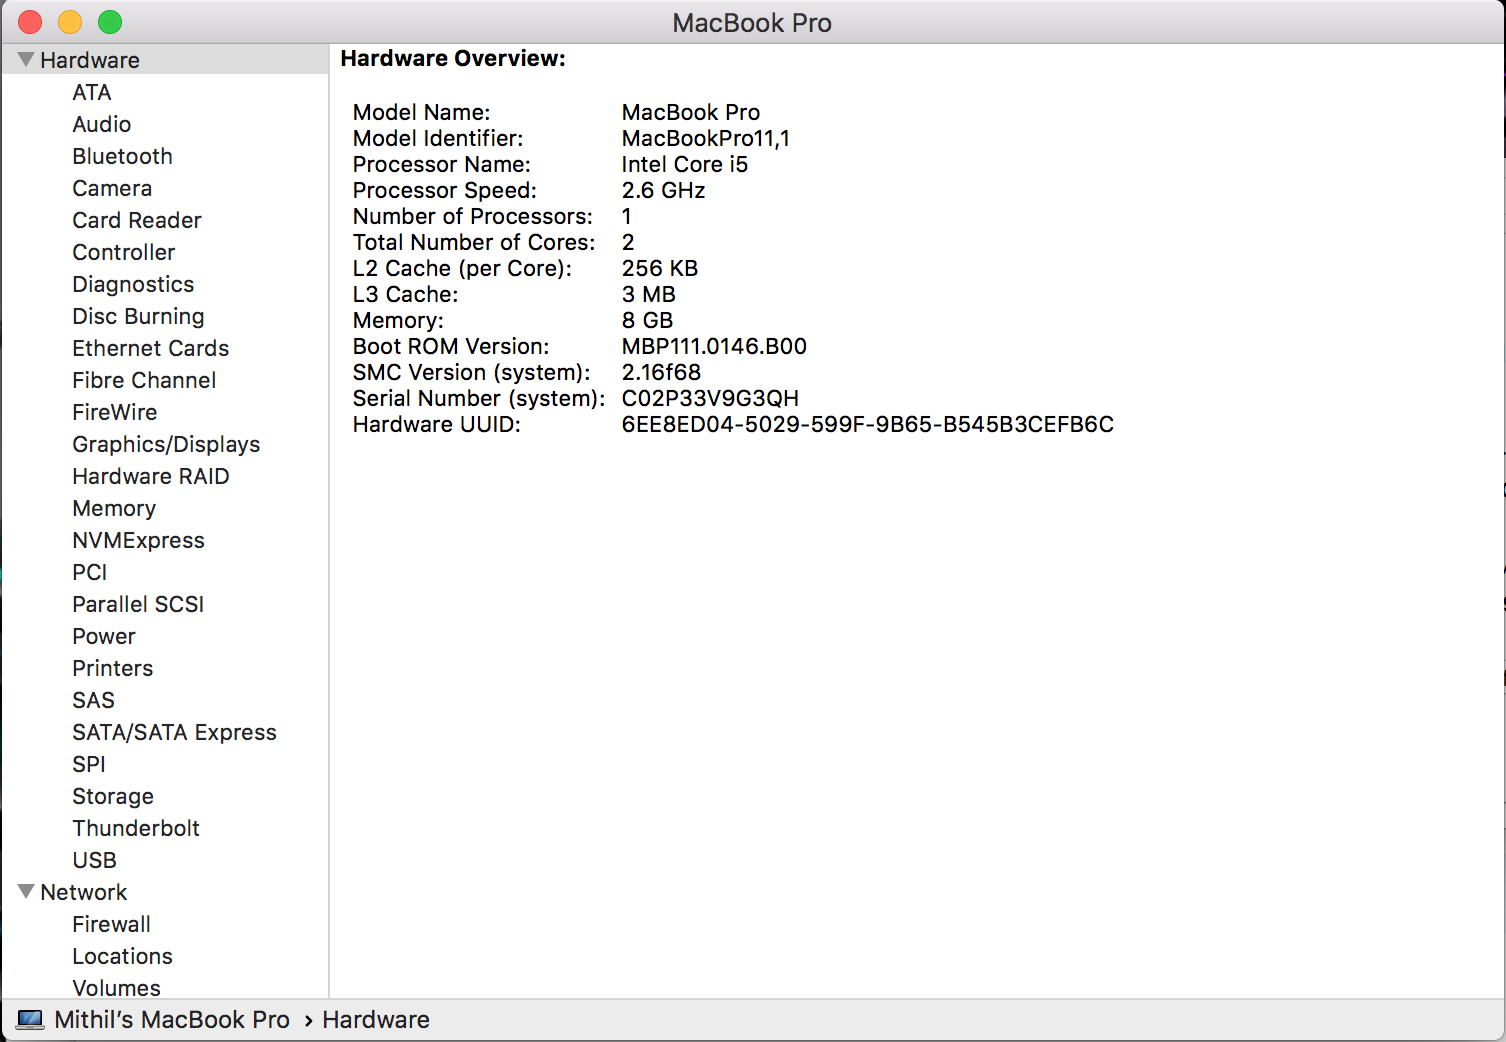1506x1042 pixels.
Task: Click the 8 GB memory value
Action: pos(648,320)
